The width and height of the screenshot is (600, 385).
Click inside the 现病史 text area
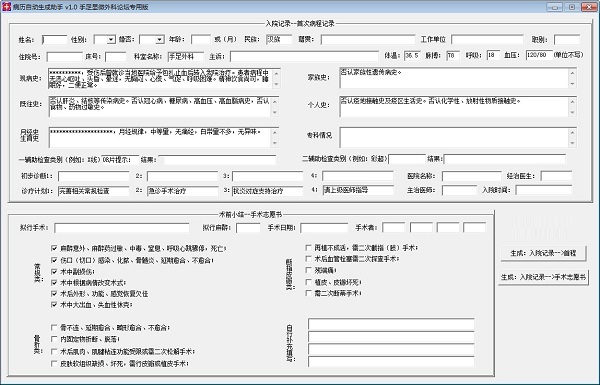[x=160, y=78]
